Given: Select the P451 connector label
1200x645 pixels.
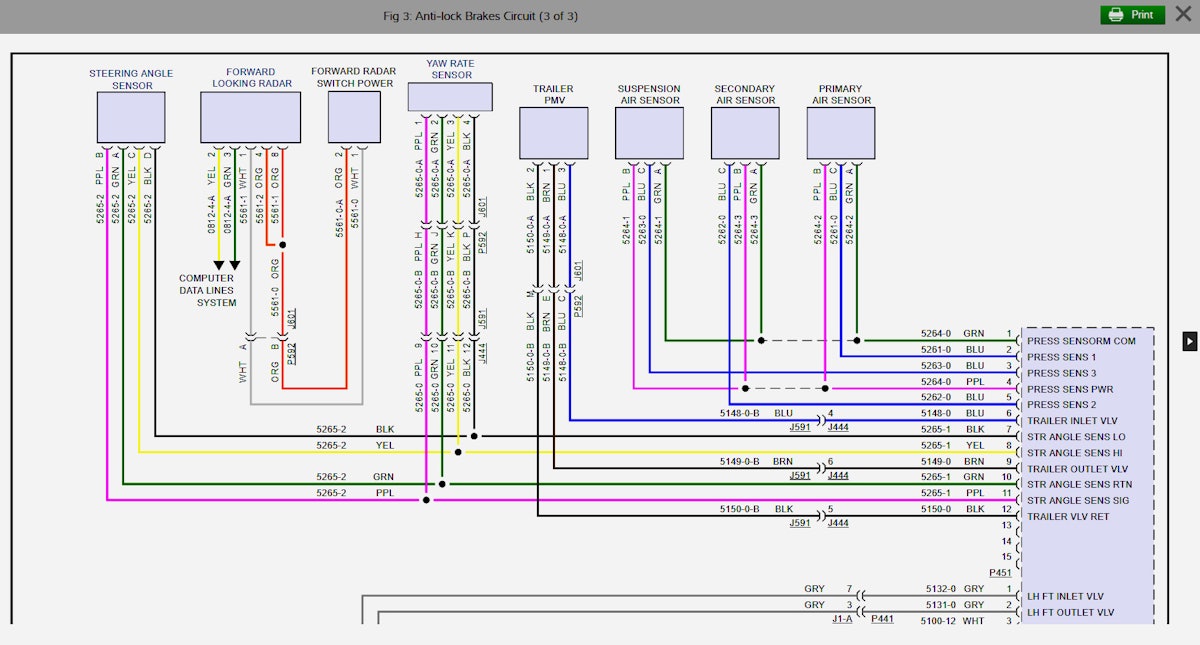Looking at the screenshot, I should pos(999,572).
